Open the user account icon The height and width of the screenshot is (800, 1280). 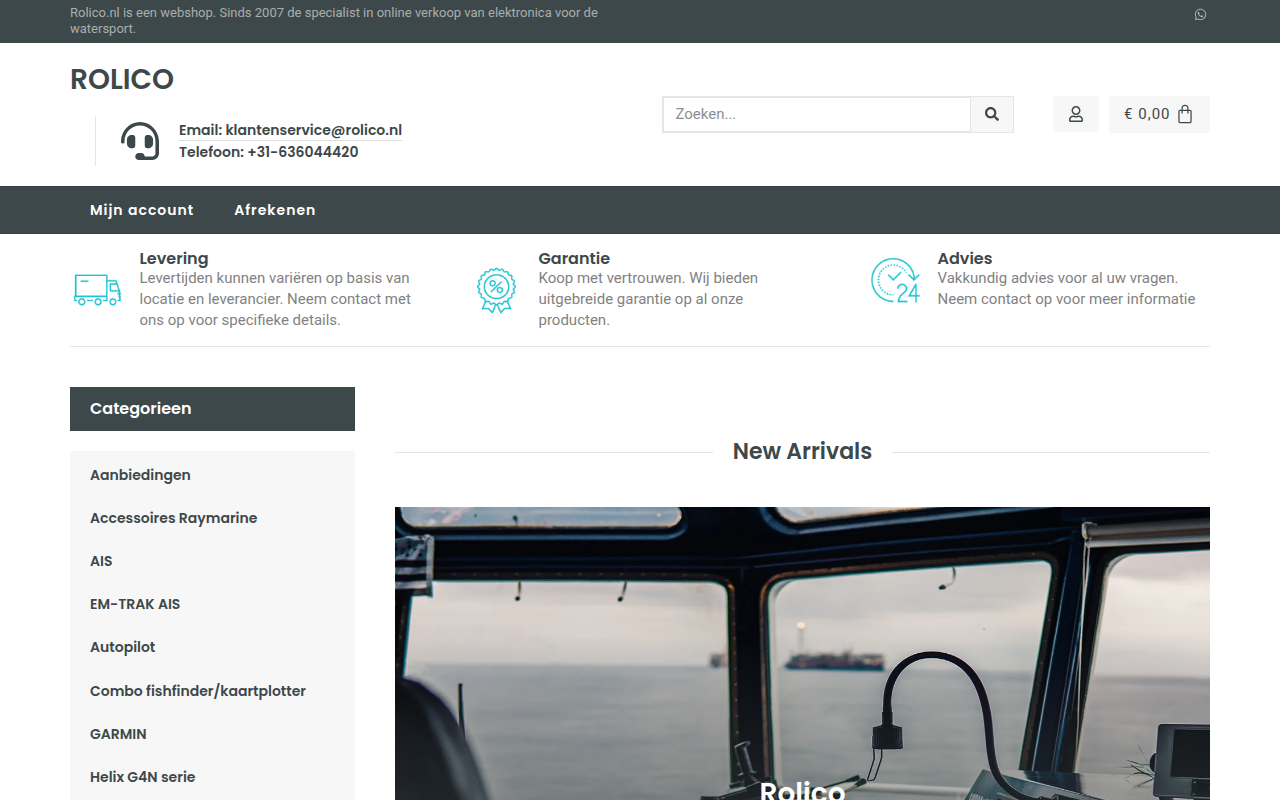tap(1076, 114)
